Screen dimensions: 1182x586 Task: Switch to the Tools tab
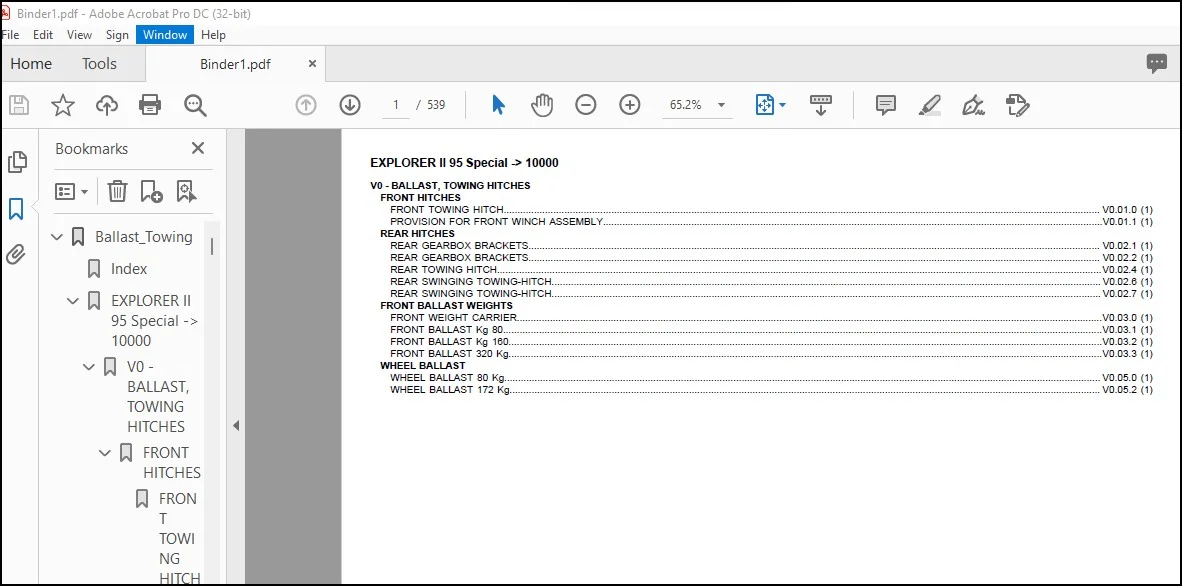click(x=100, y=64)
